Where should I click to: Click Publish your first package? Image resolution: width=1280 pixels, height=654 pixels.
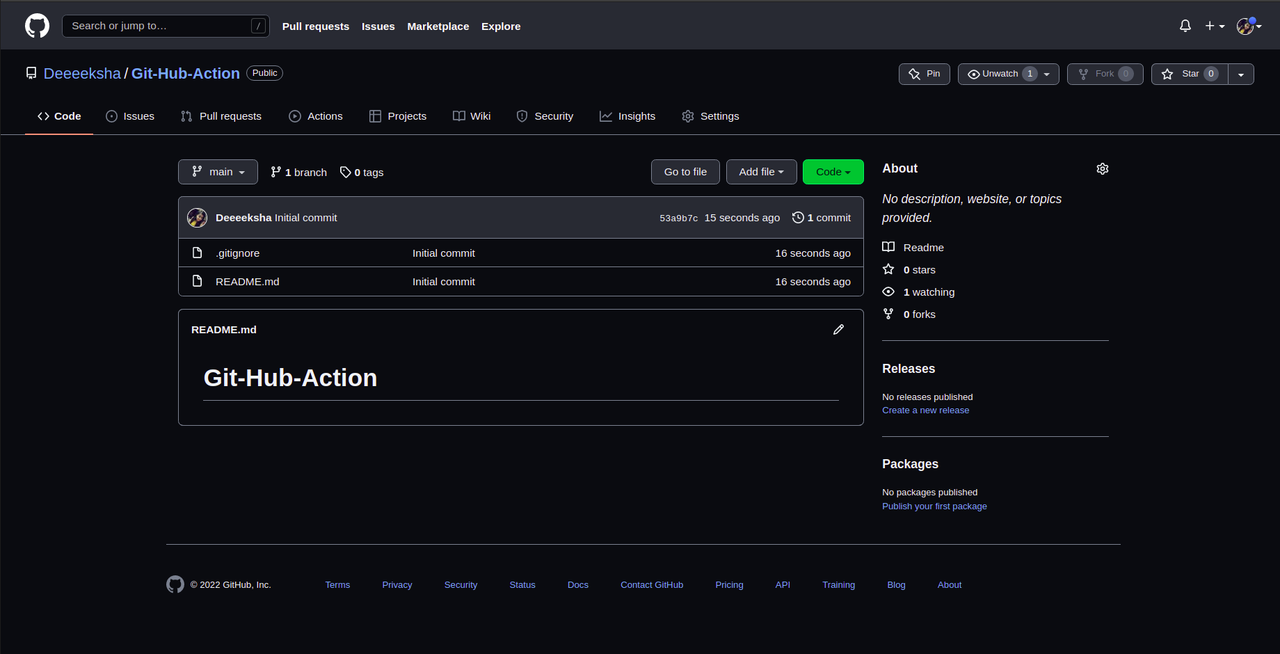click(935, 506)
